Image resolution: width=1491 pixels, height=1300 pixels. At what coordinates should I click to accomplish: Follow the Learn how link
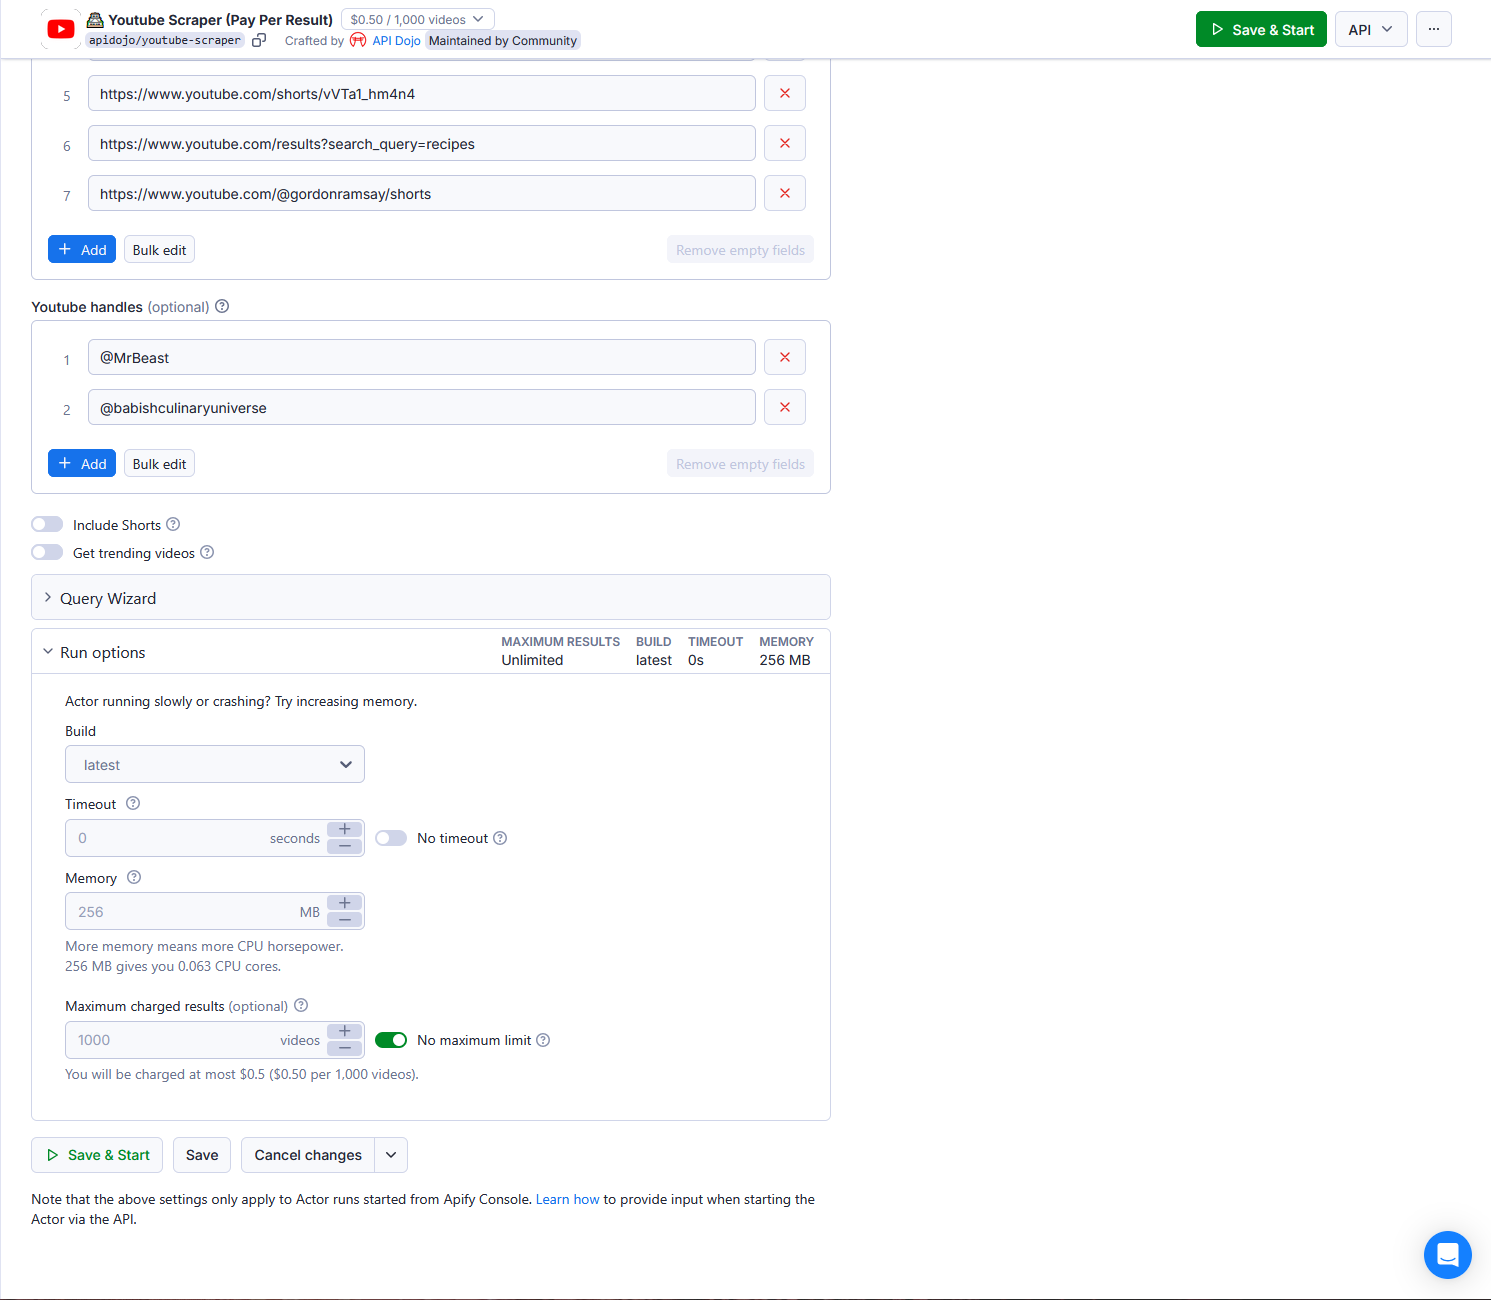[x=567, y=1199]
